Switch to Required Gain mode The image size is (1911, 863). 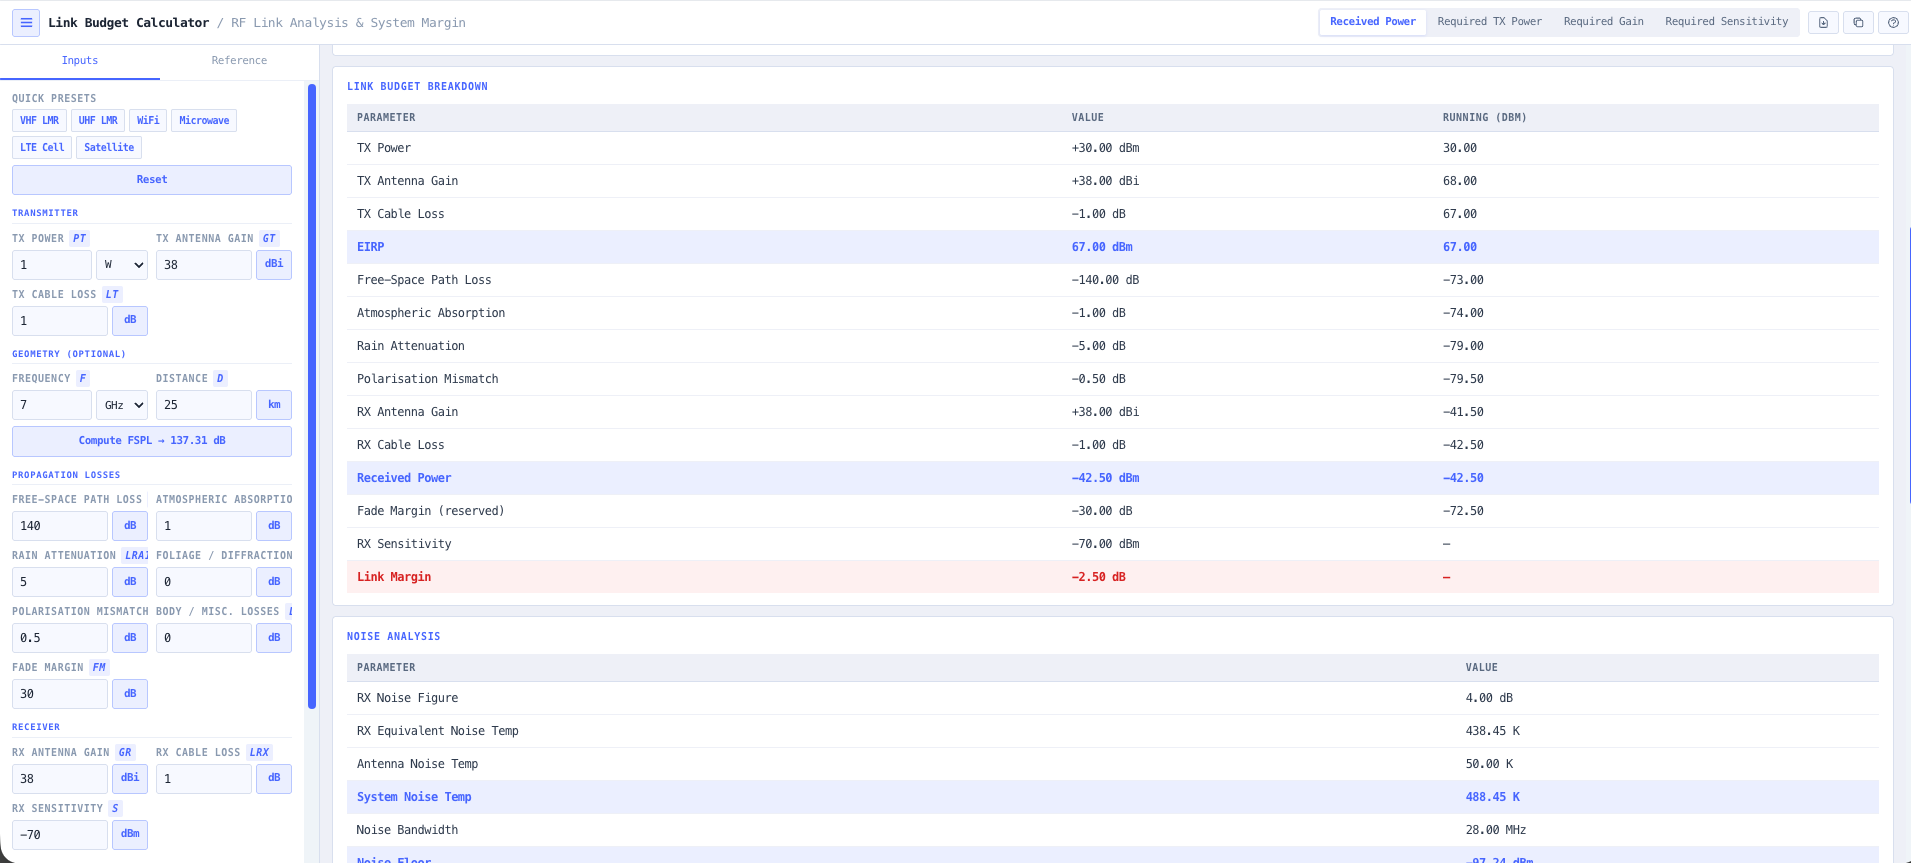tap(1603, 22)
